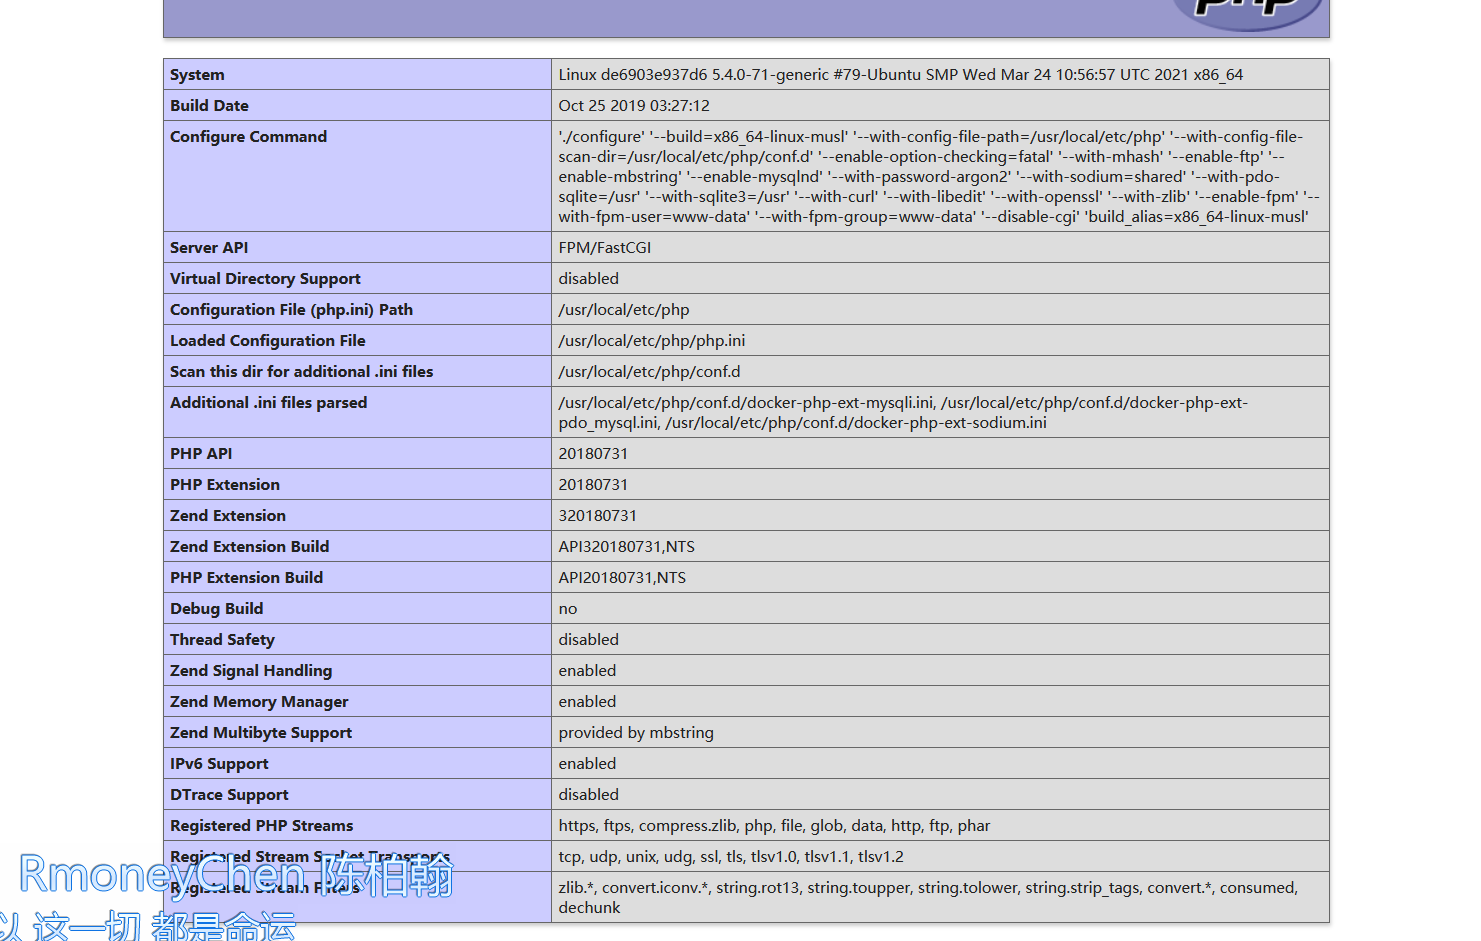Select 'Registered PHP Streams' label

click(261, 826)
